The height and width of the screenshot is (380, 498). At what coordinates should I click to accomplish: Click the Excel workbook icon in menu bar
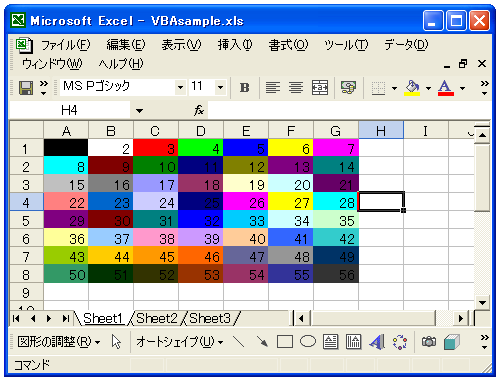click(x=24, y=45)
